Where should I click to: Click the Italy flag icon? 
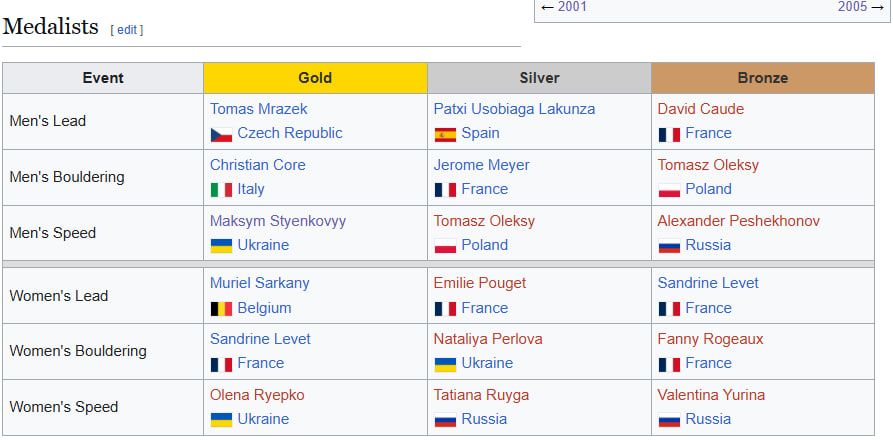221,190
